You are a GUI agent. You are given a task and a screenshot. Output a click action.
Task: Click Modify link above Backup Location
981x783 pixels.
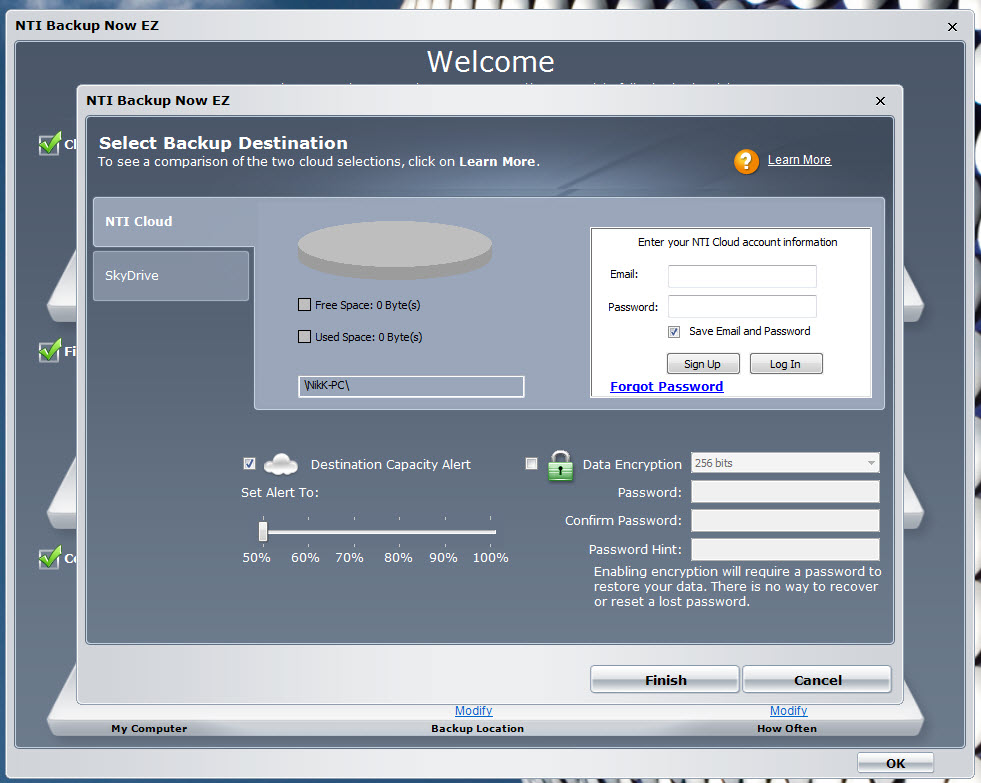(474, 710)
